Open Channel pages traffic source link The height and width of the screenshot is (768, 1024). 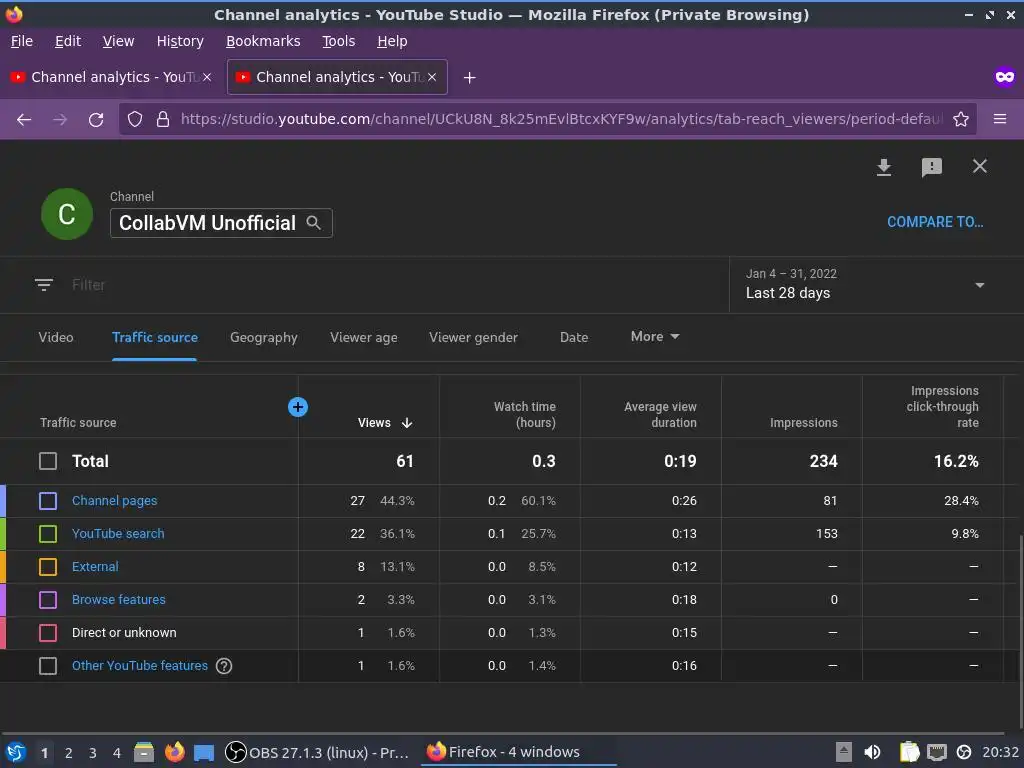click(x=114, y=501)
